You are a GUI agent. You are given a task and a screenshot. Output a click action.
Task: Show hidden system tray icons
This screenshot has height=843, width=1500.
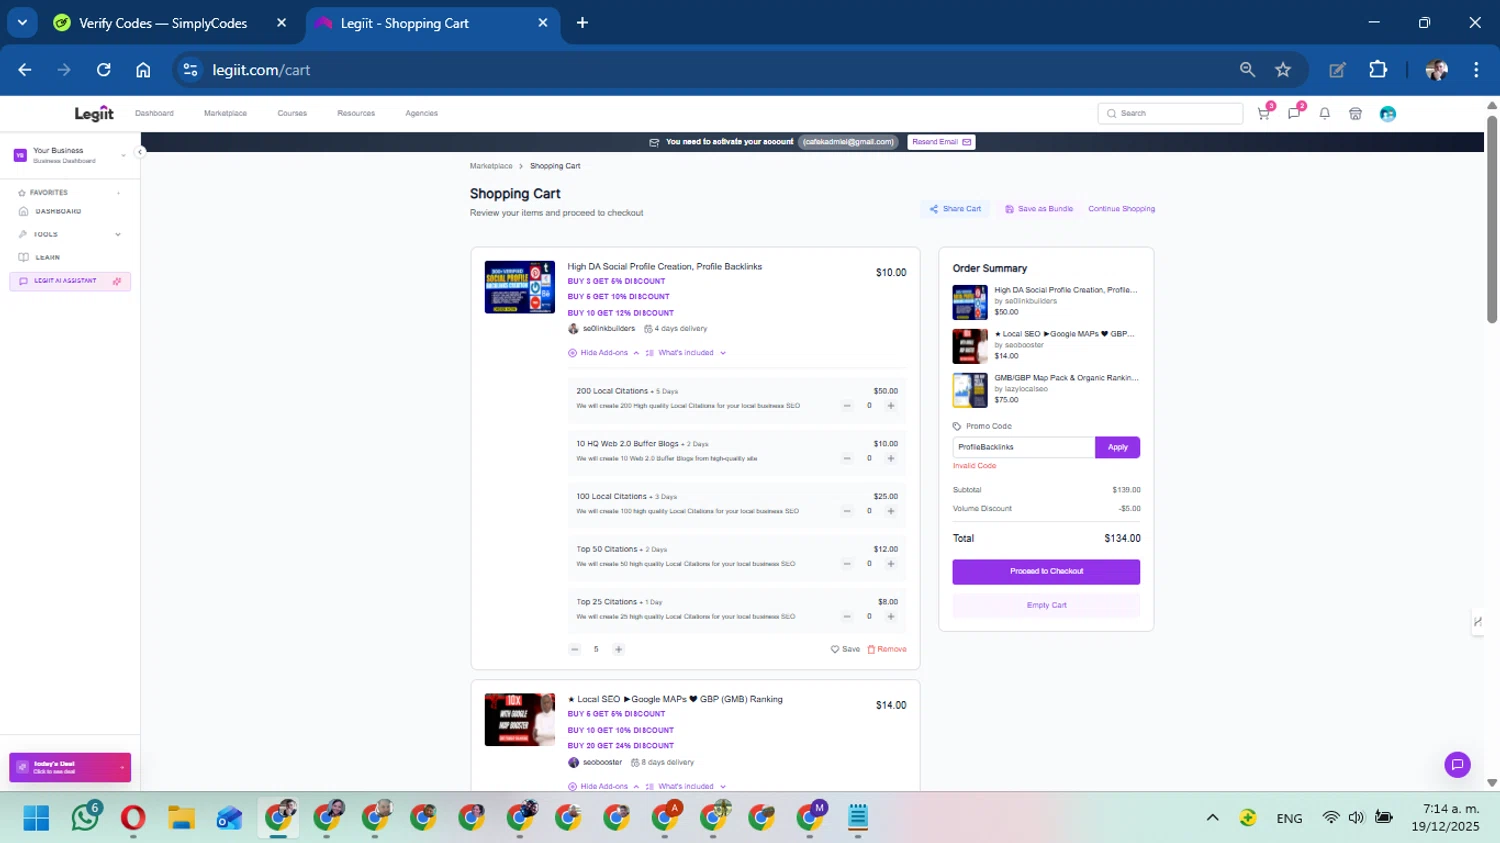coord(1212,818)
